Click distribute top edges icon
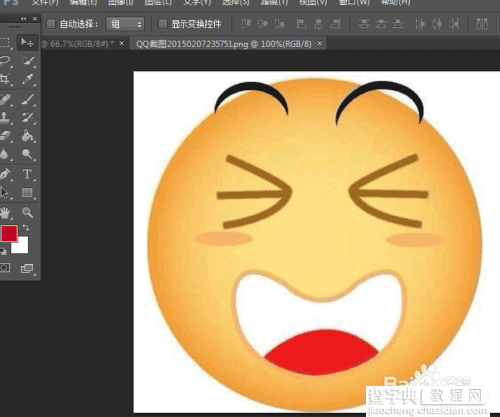Viewport: 500px width, 417px height. click(364, 24)
